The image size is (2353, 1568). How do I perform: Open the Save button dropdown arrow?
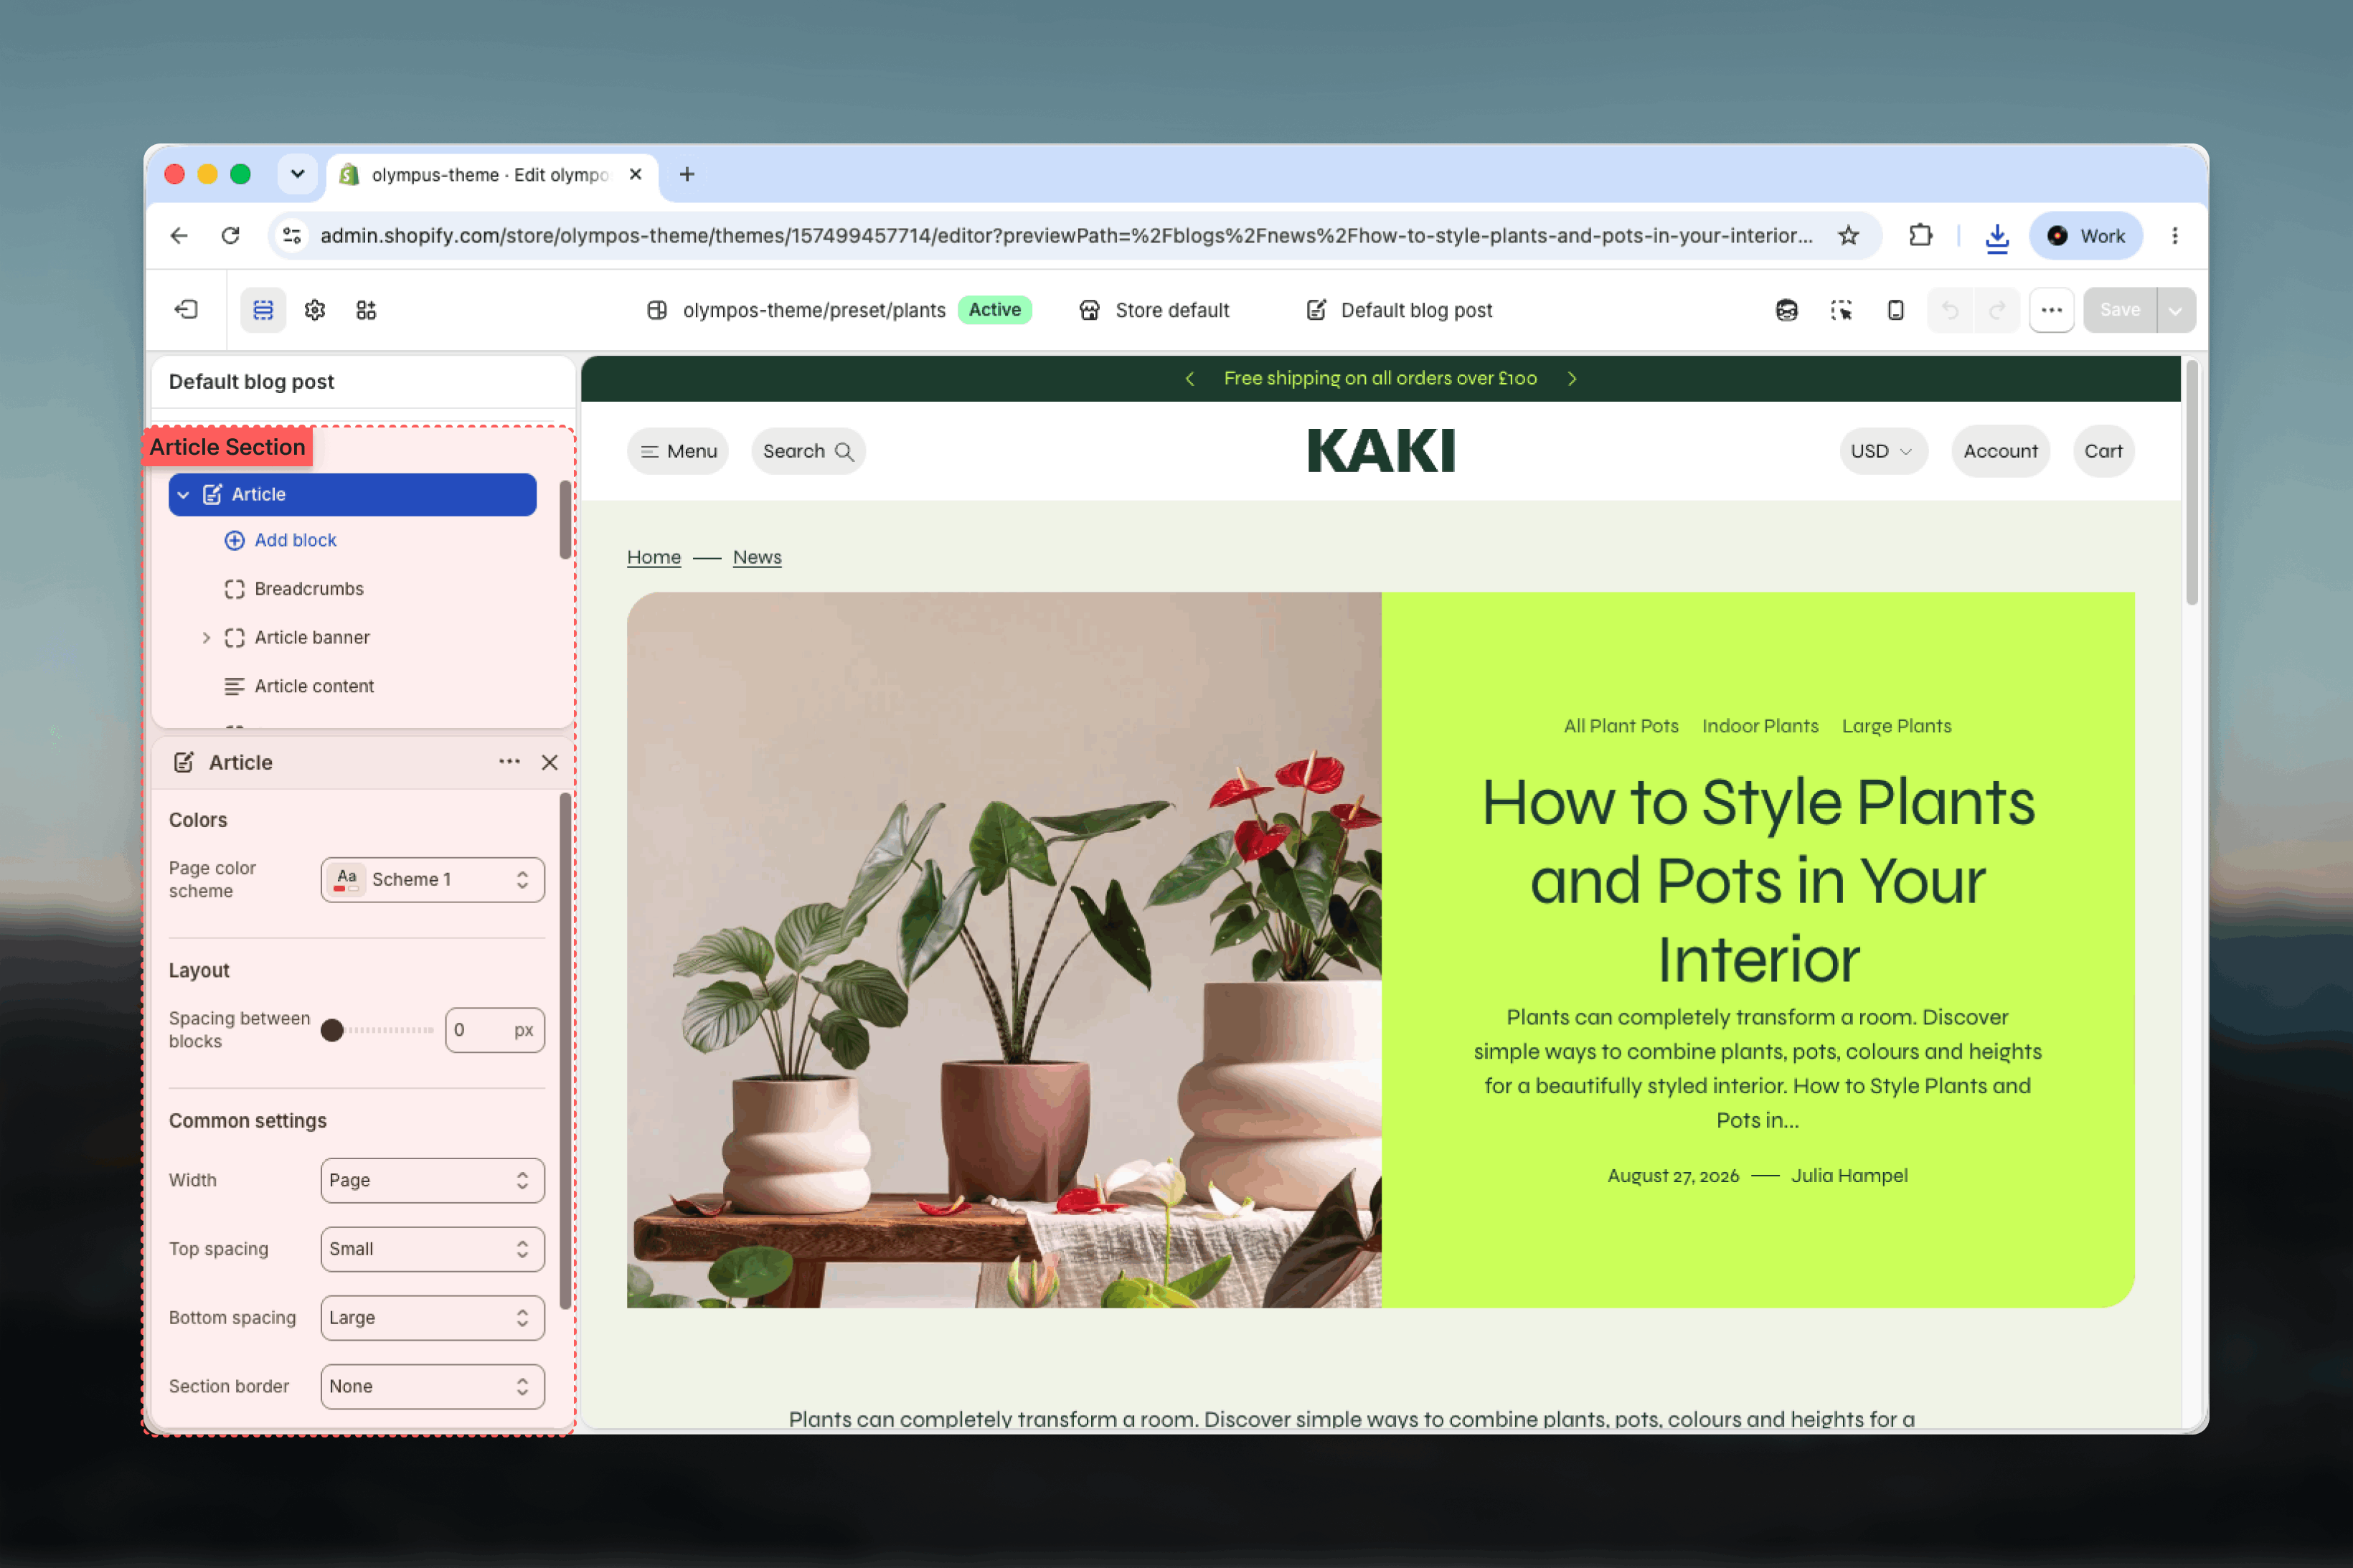pos(2176,310)
